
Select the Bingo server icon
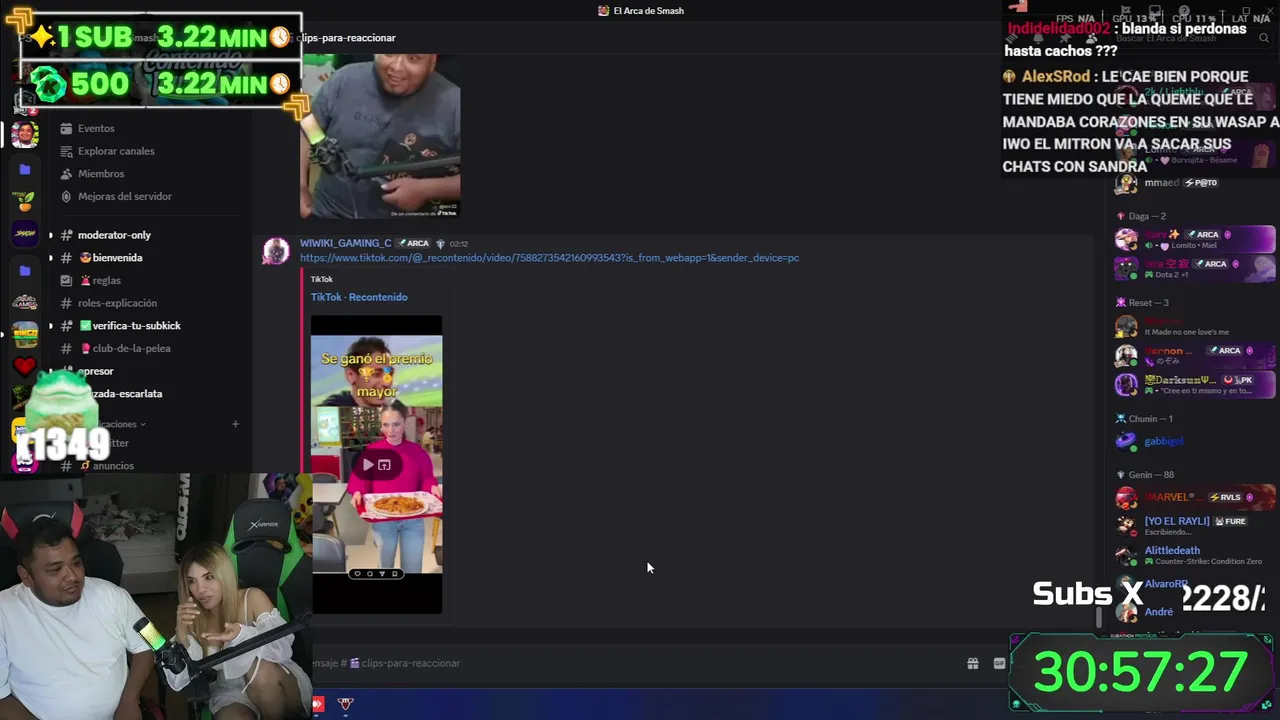[x=25, y=333]
